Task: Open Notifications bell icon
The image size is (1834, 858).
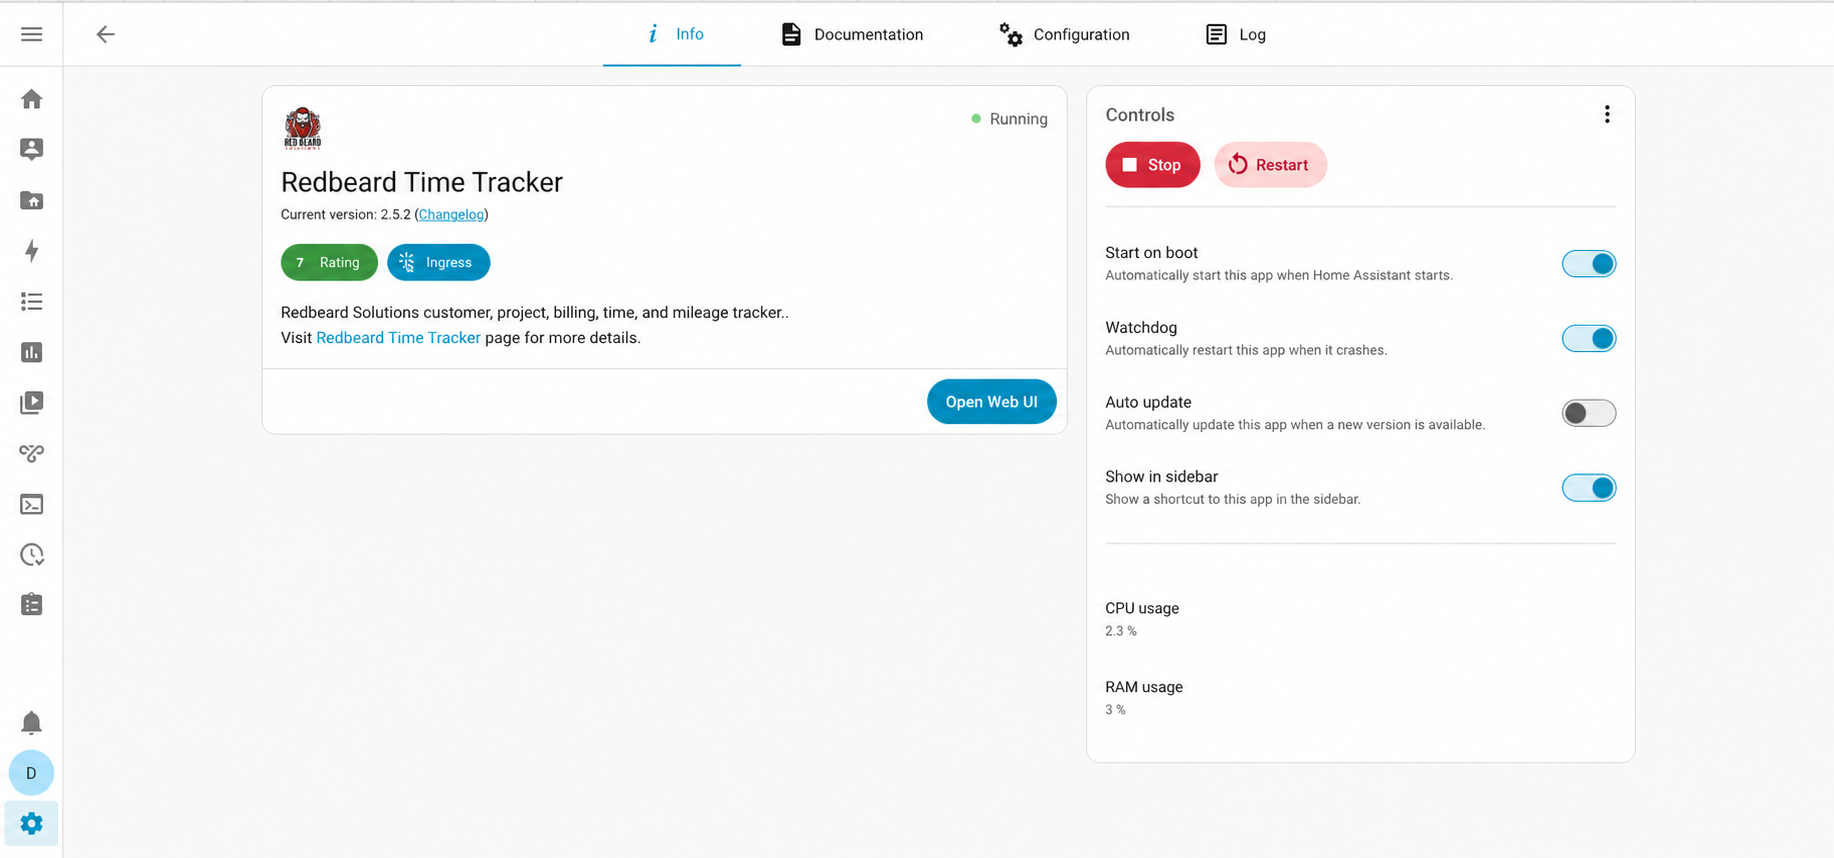Action: pyautogui.click(x=31, y=722)
